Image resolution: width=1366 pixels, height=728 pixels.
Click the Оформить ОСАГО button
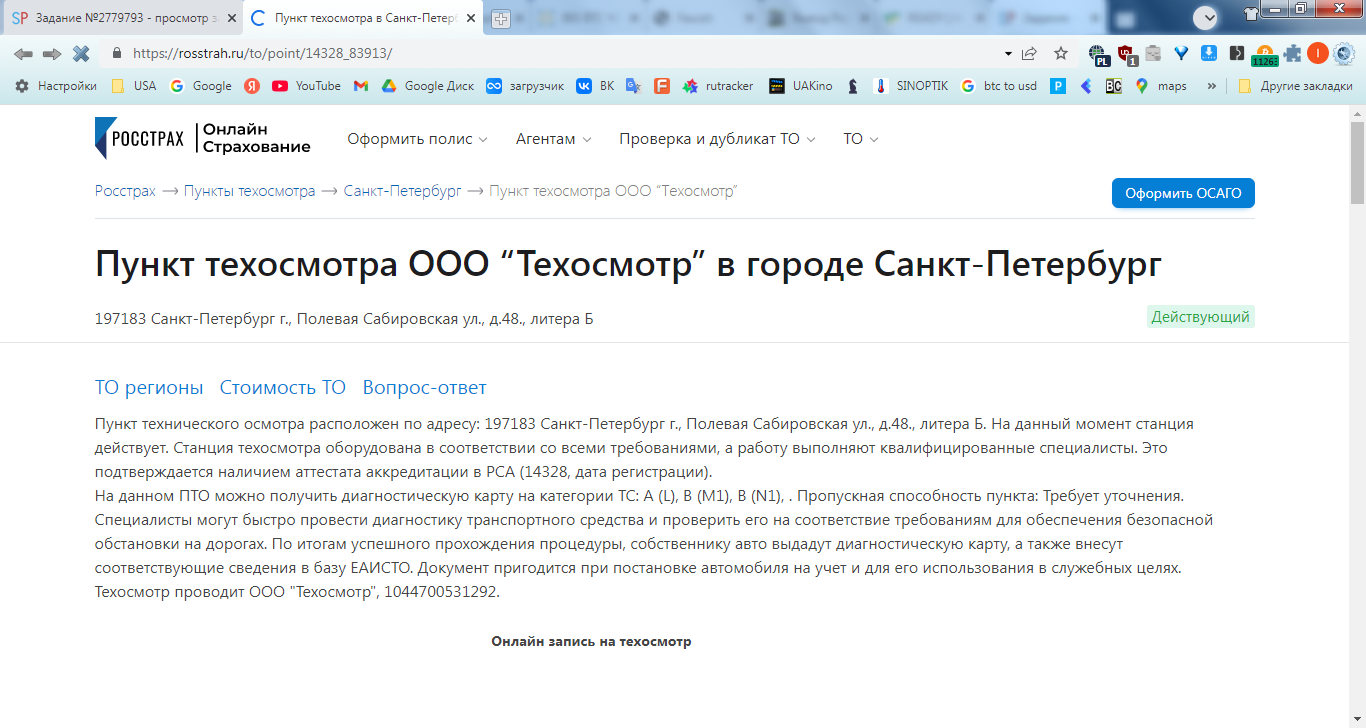pyautogui.click(x=1183, y=193)
